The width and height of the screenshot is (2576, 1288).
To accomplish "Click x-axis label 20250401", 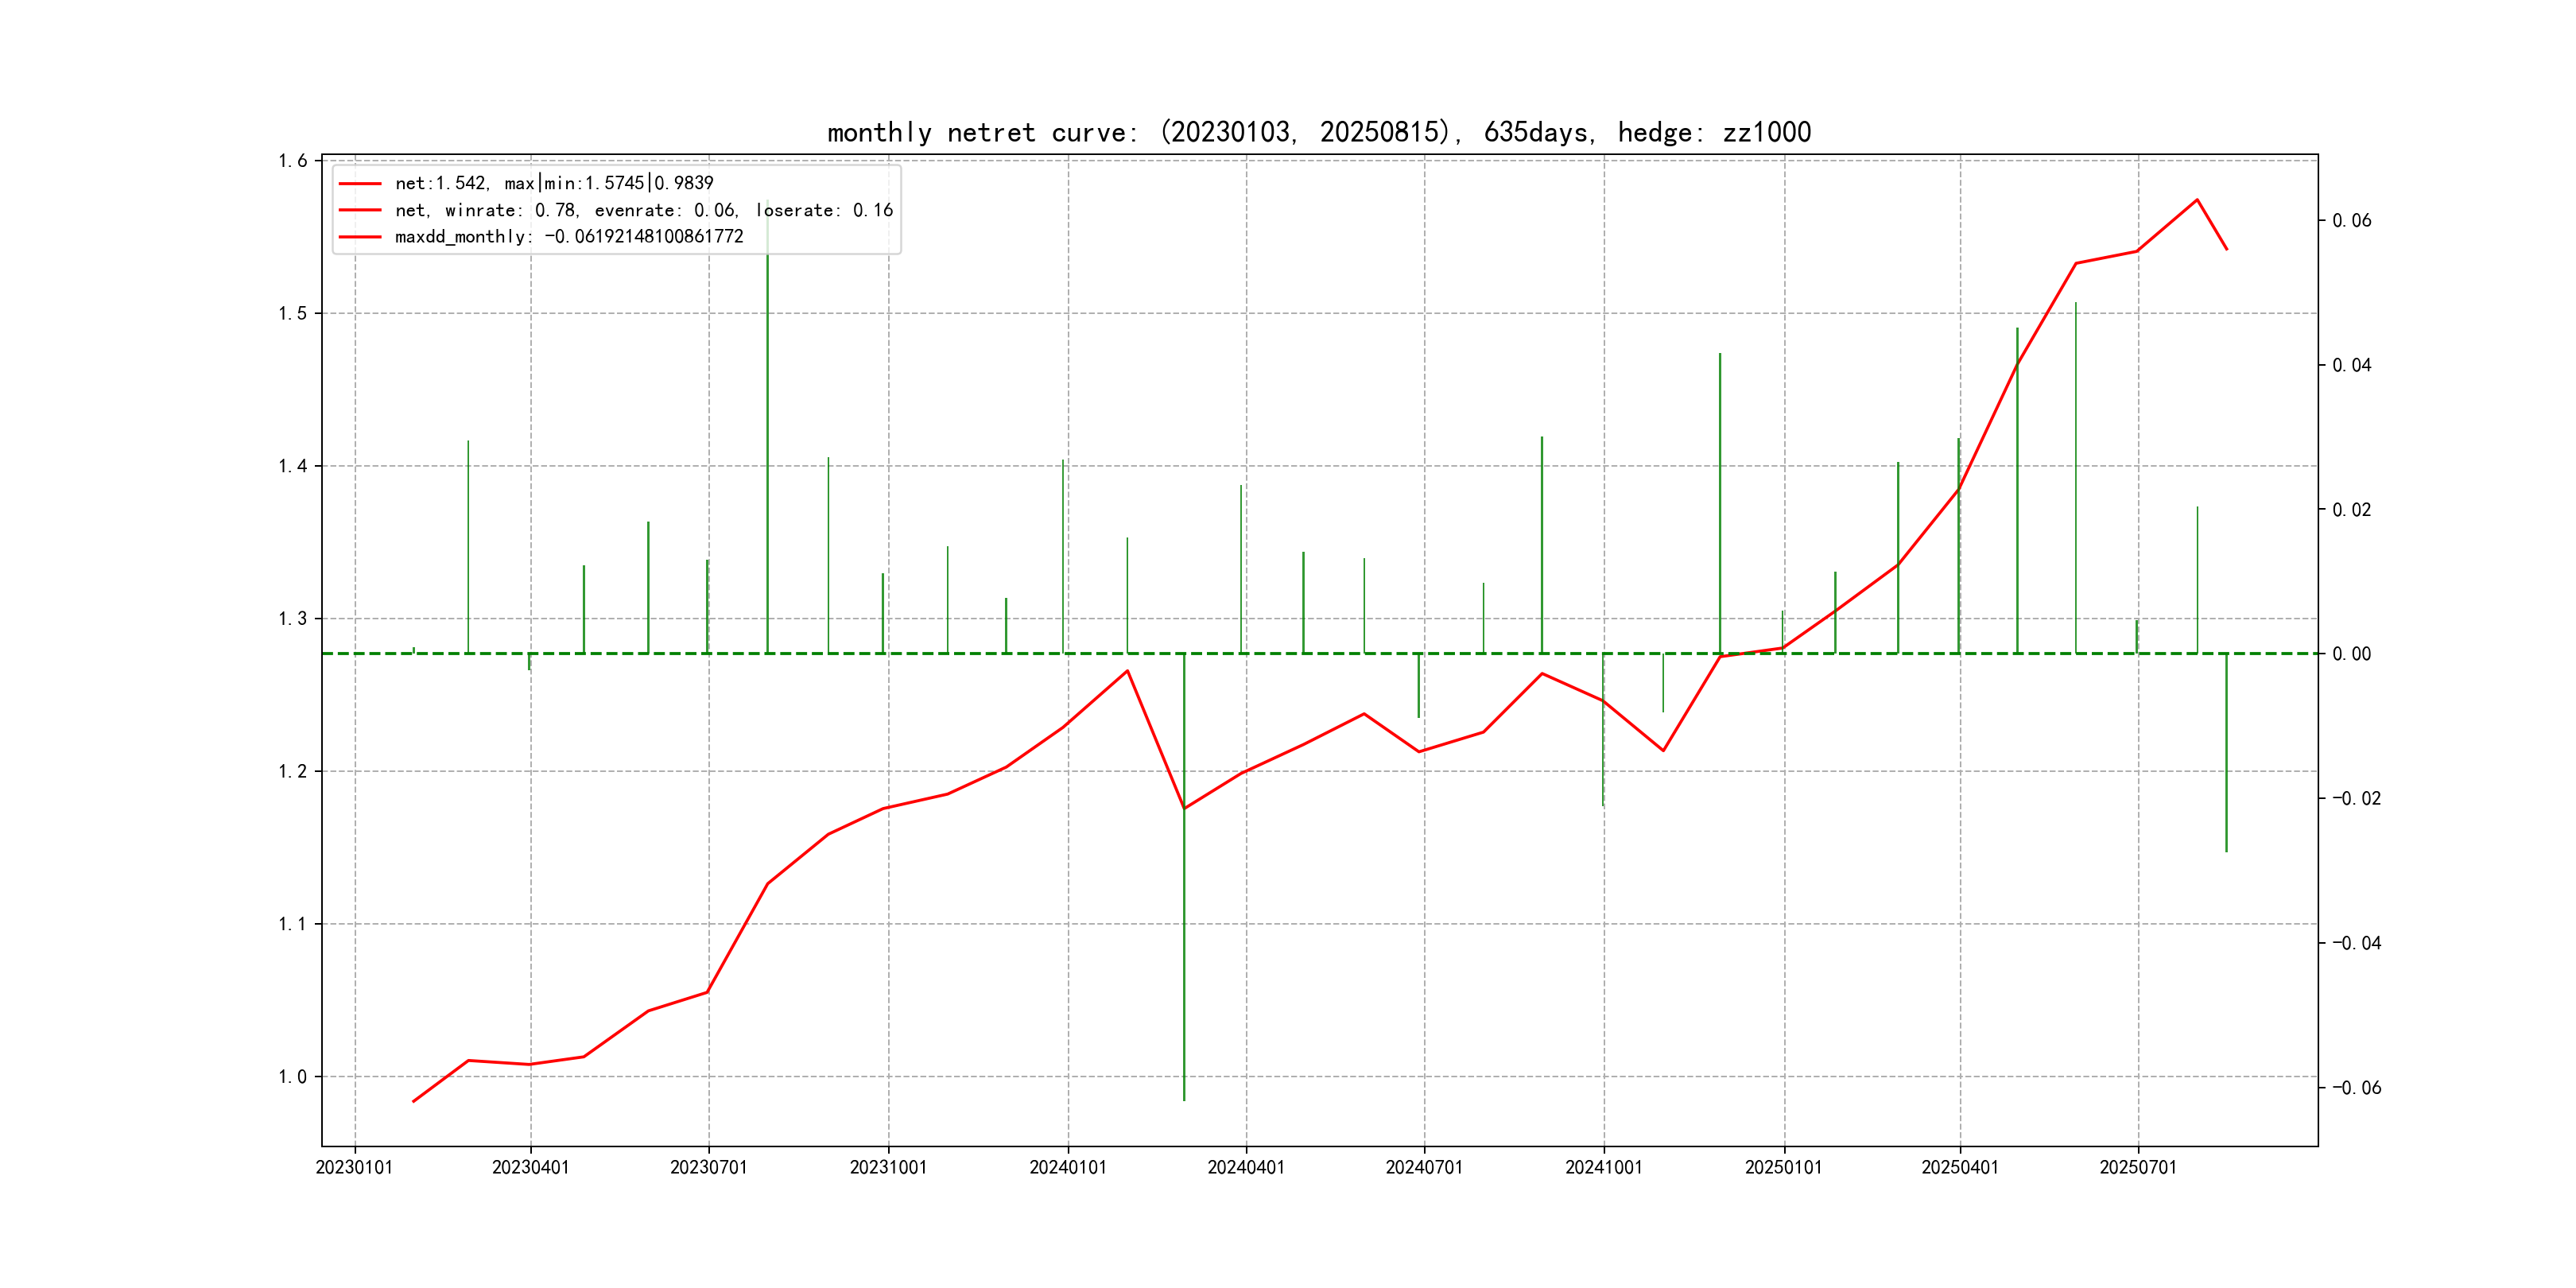I will coord(1959,1167).
